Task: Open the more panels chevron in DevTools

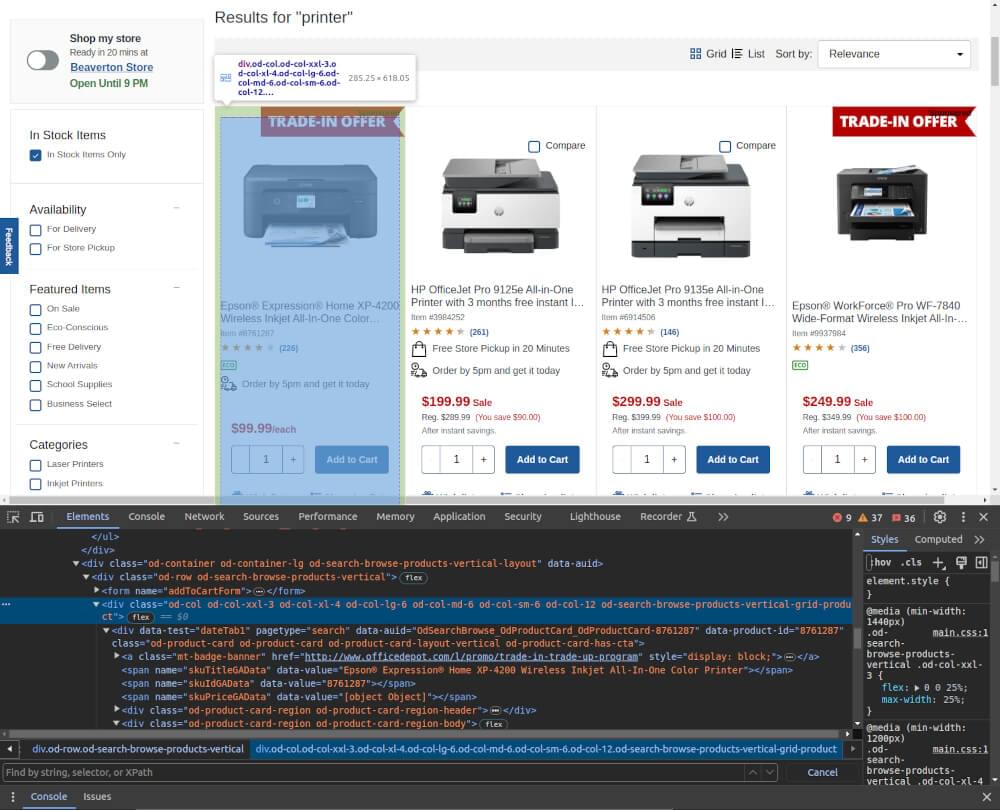Action: point(722,517)
